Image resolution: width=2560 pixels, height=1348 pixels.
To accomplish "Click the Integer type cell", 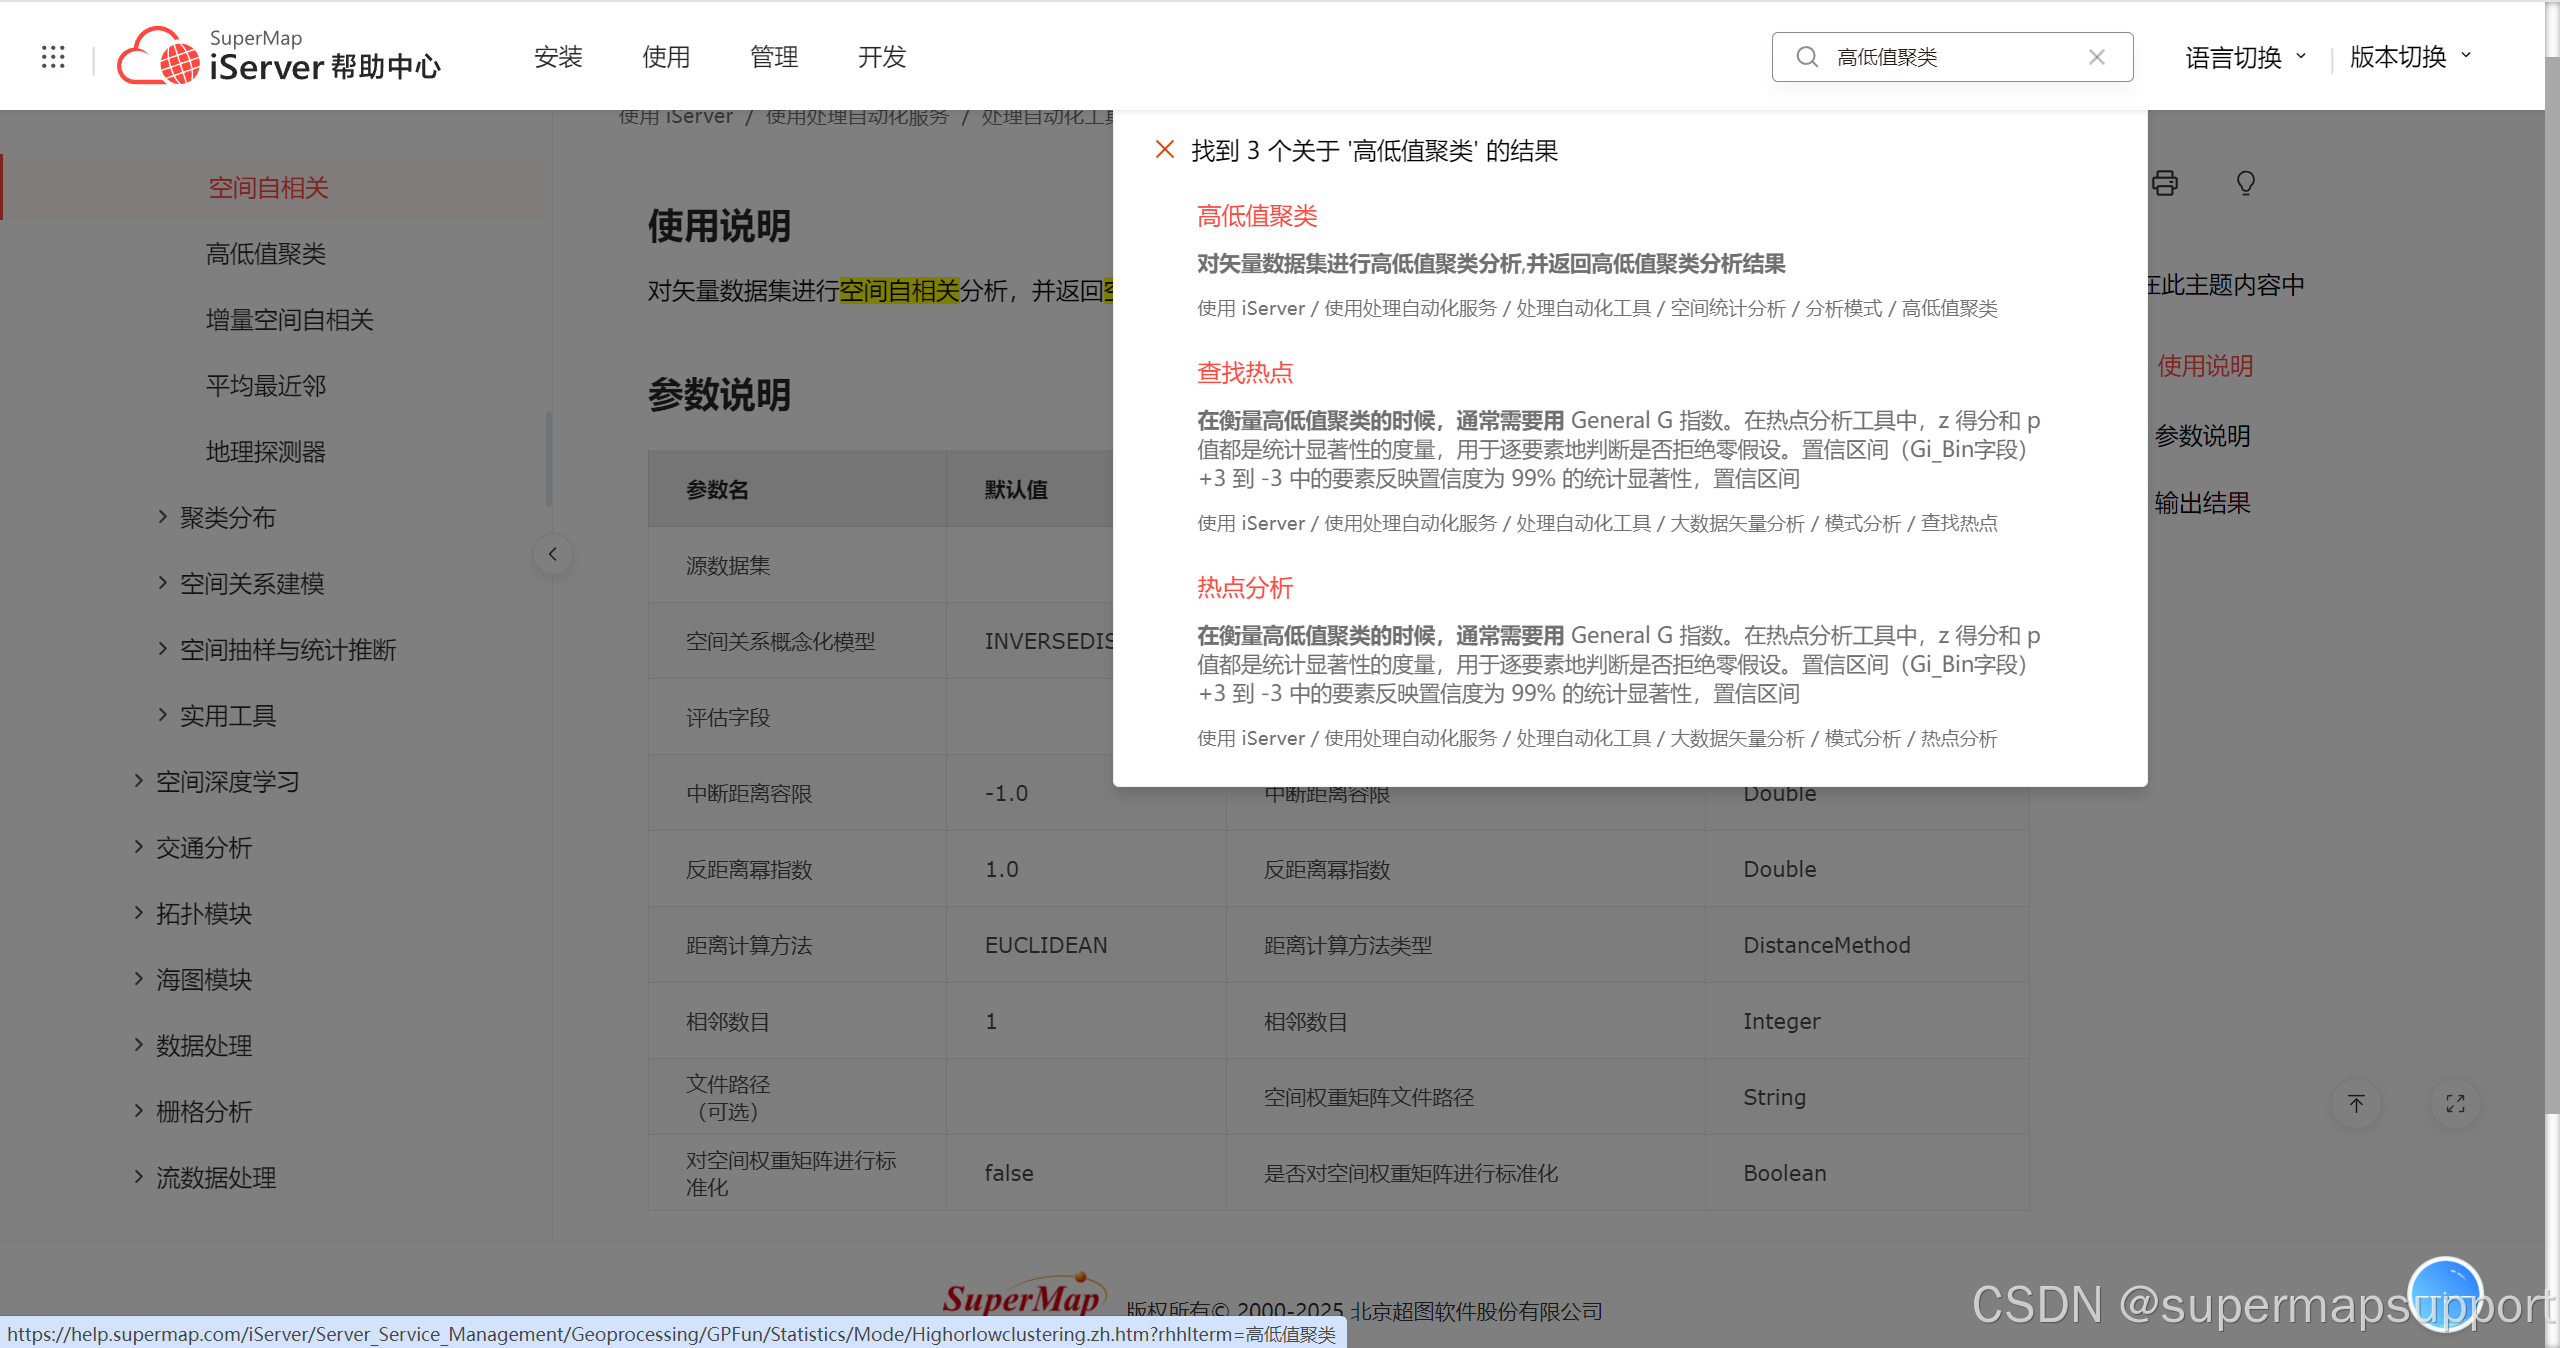I will pos(1867,1021).
